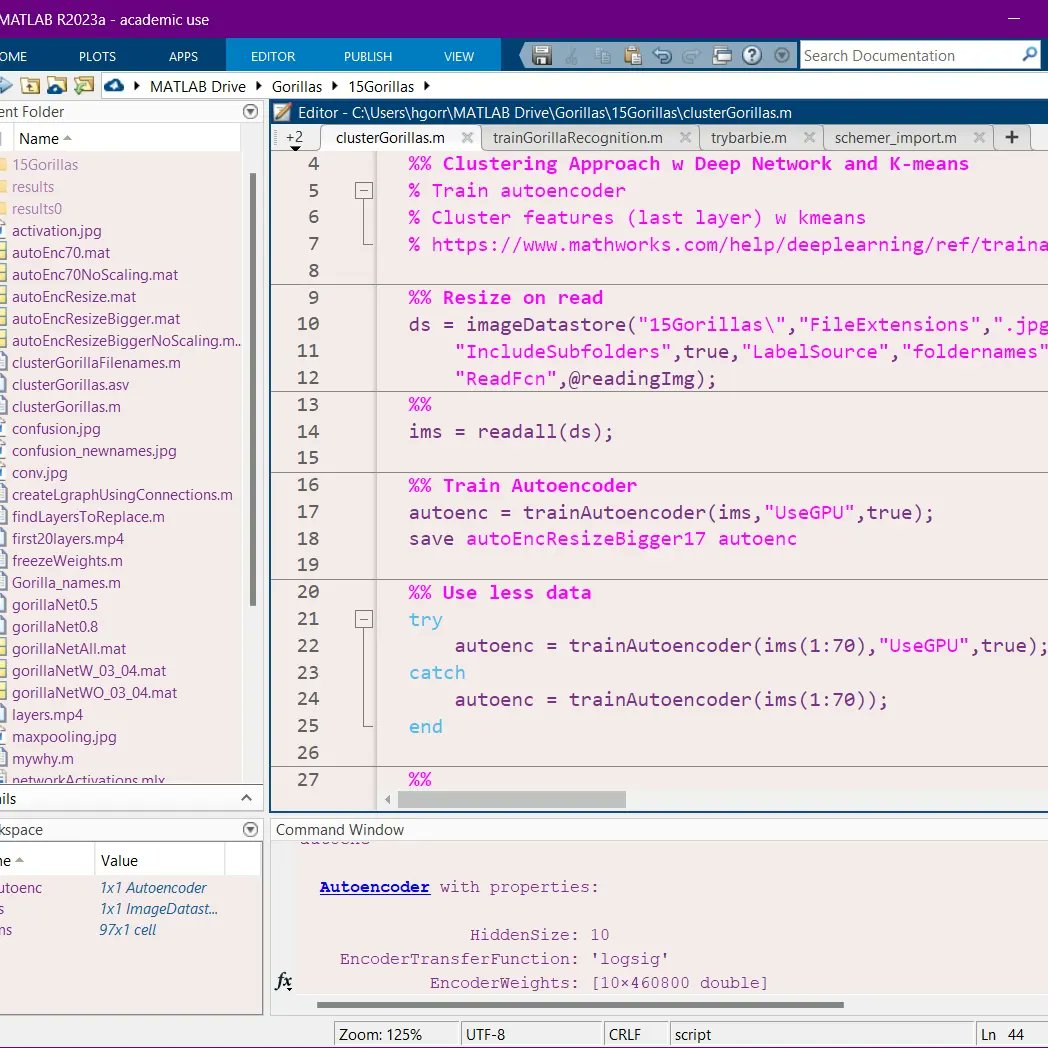Select the results folder in file list

[33, 186]
